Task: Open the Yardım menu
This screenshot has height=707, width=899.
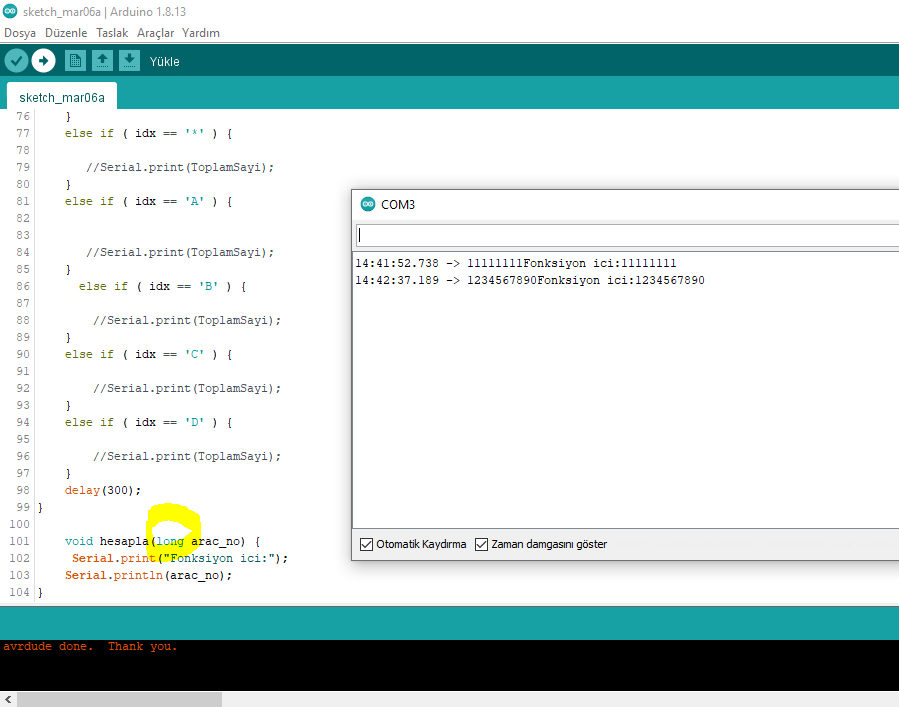Action: [201, 33]
